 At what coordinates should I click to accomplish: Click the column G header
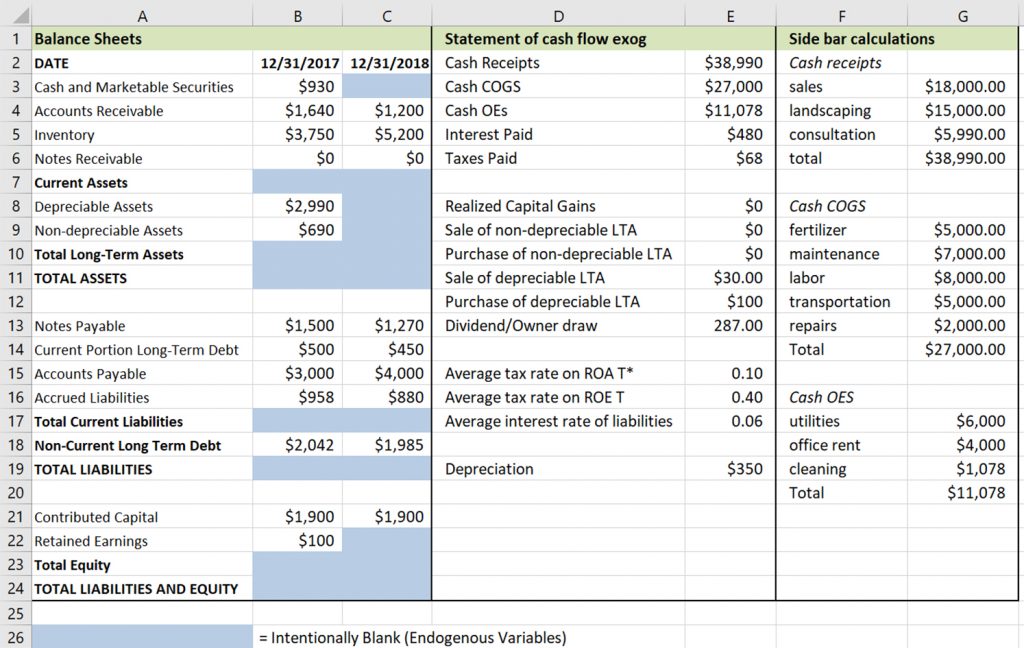click(962, 15)
